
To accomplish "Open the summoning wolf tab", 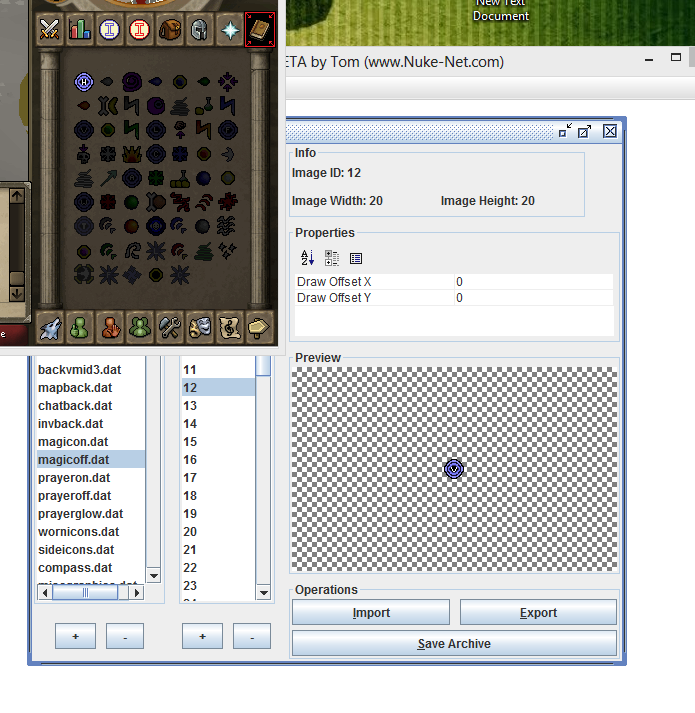I will click(x=50, y=327).
